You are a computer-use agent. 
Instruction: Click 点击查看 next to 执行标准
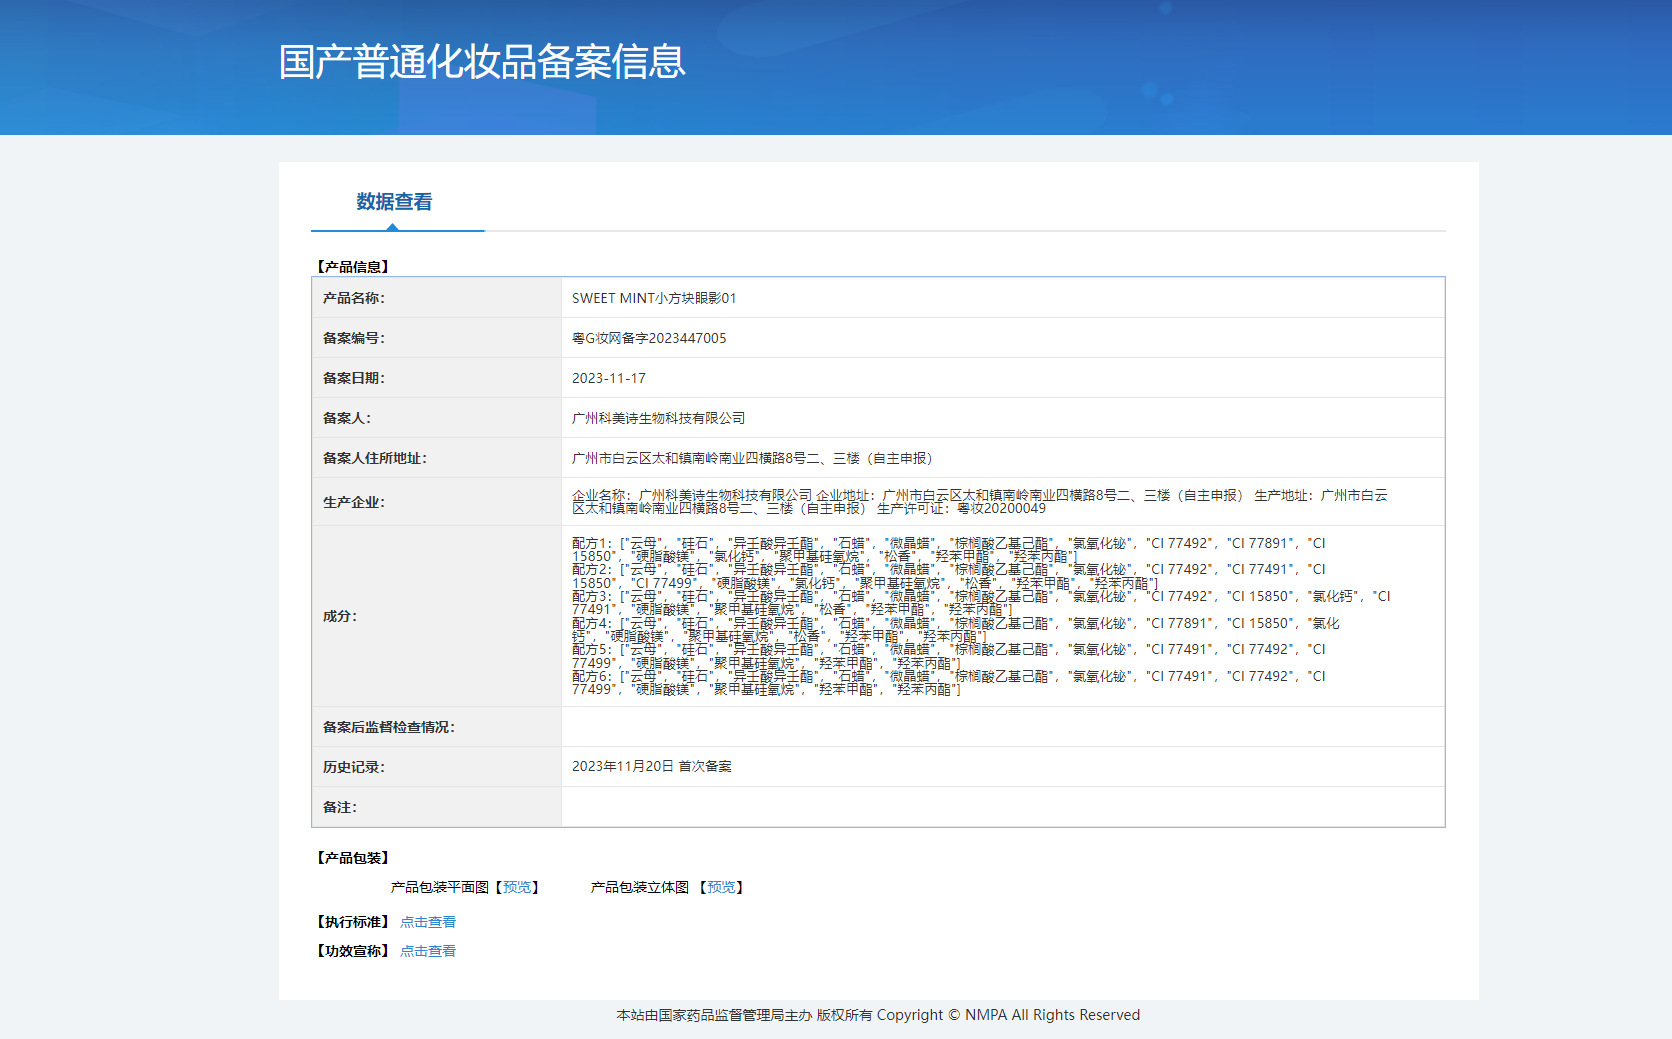pyautogui.click(x=428, y=922)
